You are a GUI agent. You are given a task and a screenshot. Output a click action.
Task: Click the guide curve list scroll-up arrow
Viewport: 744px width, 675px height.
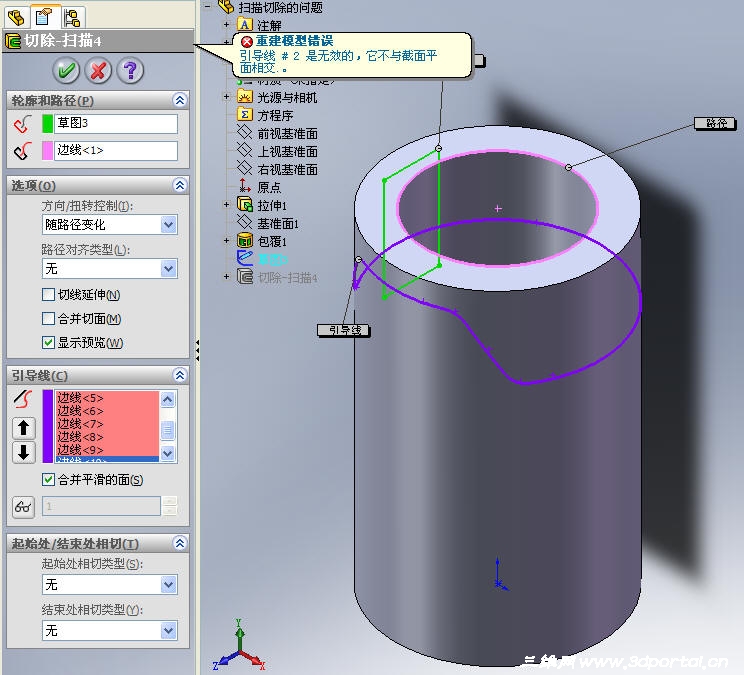coord(167,399)
